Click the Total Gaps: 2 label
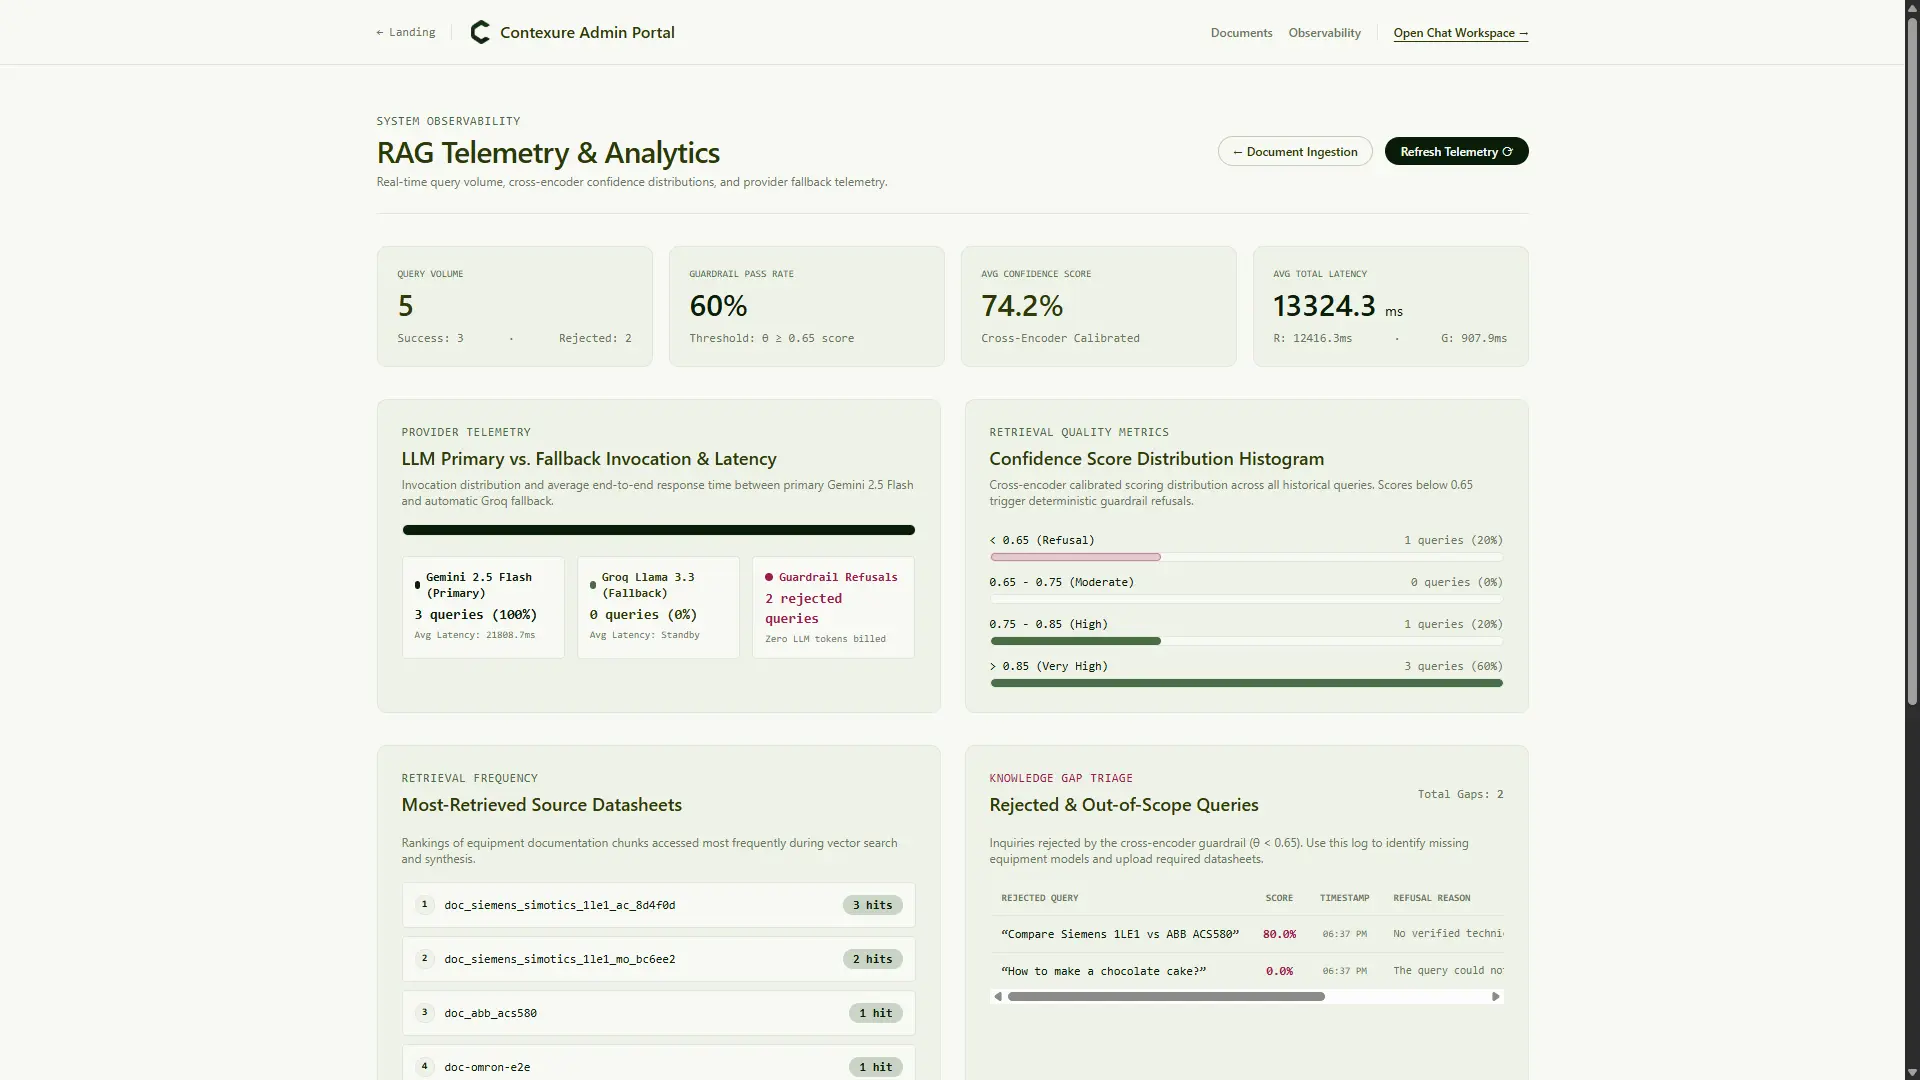Image resolution: width=1920 pixels, height=1080 pixels. pos(1460,794)
